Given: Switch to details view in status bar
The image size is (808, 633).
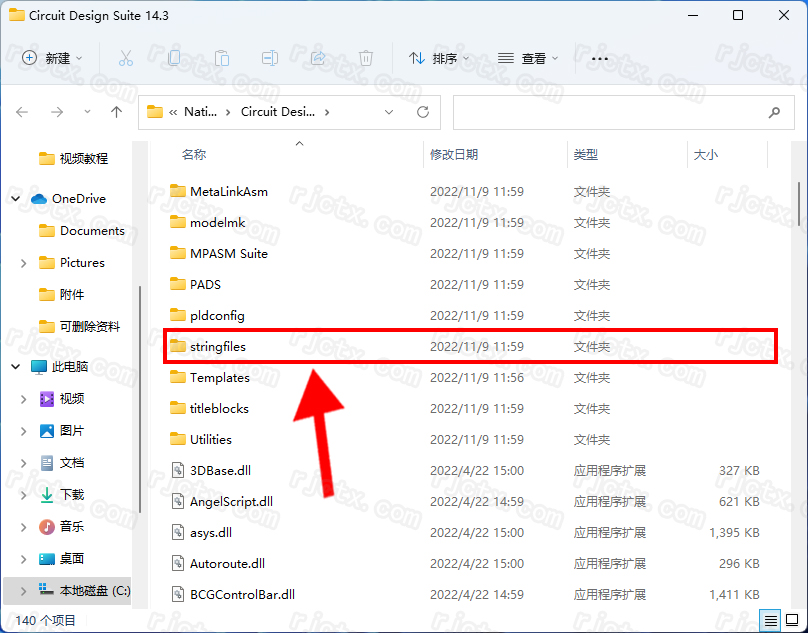Looking at the screenshot, I should point(770,621).
